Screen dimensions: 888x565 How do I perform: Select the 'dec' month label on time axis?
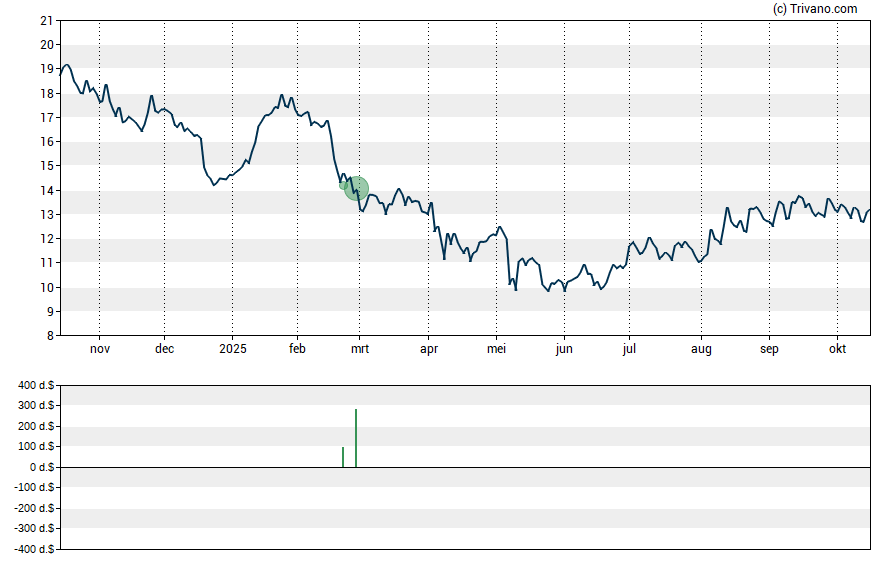pyautogui.click(x=164, y=349)
